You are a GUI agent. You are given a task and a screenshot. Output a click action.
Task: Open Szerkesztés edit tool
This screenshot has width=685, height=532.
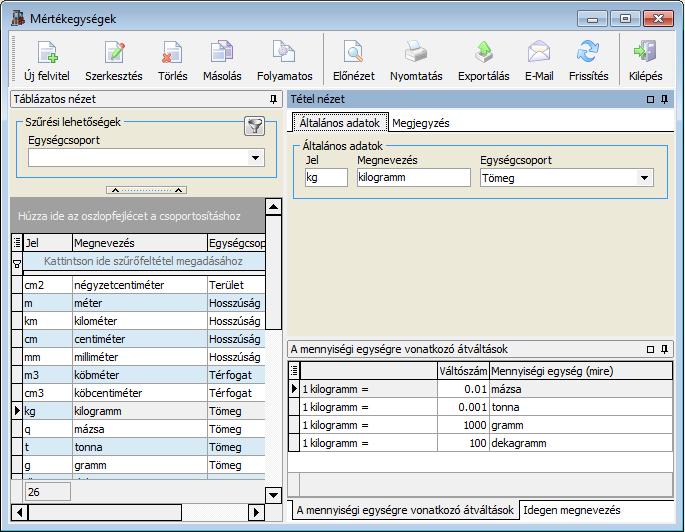tap(114, 52)
